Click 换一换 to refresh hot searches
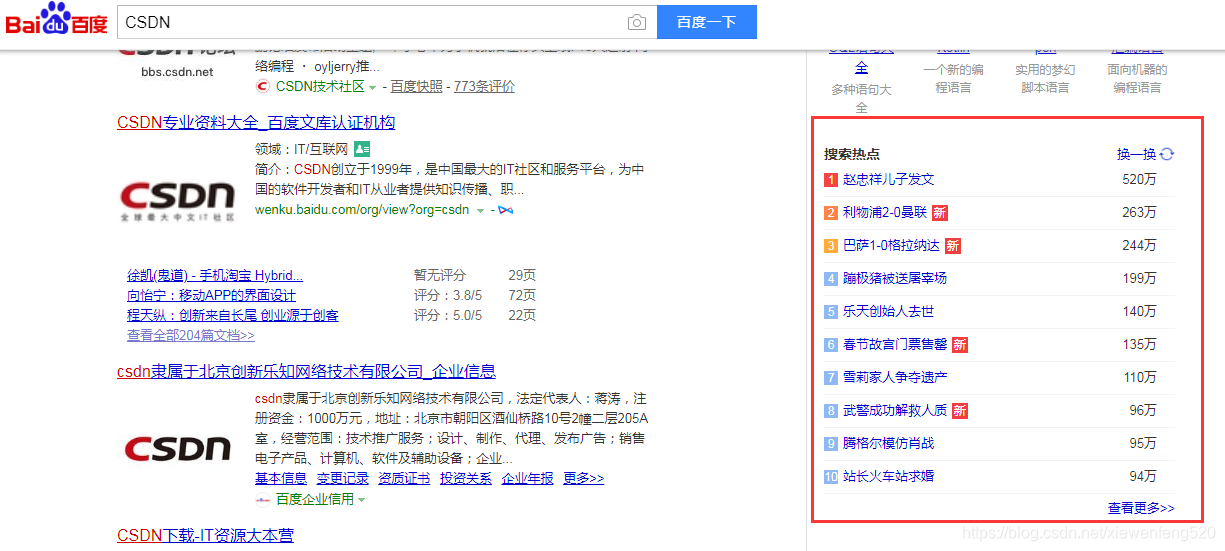Viewport: 1225px width, 551px height. click(x=1136, y=154)
